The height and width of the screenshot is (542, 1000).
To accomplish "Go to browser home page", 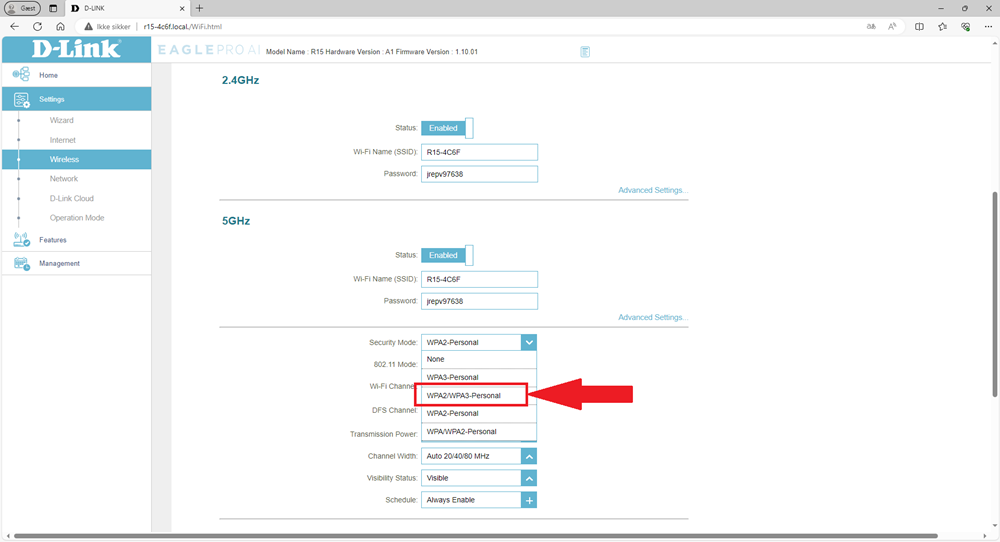I will 61,27.
